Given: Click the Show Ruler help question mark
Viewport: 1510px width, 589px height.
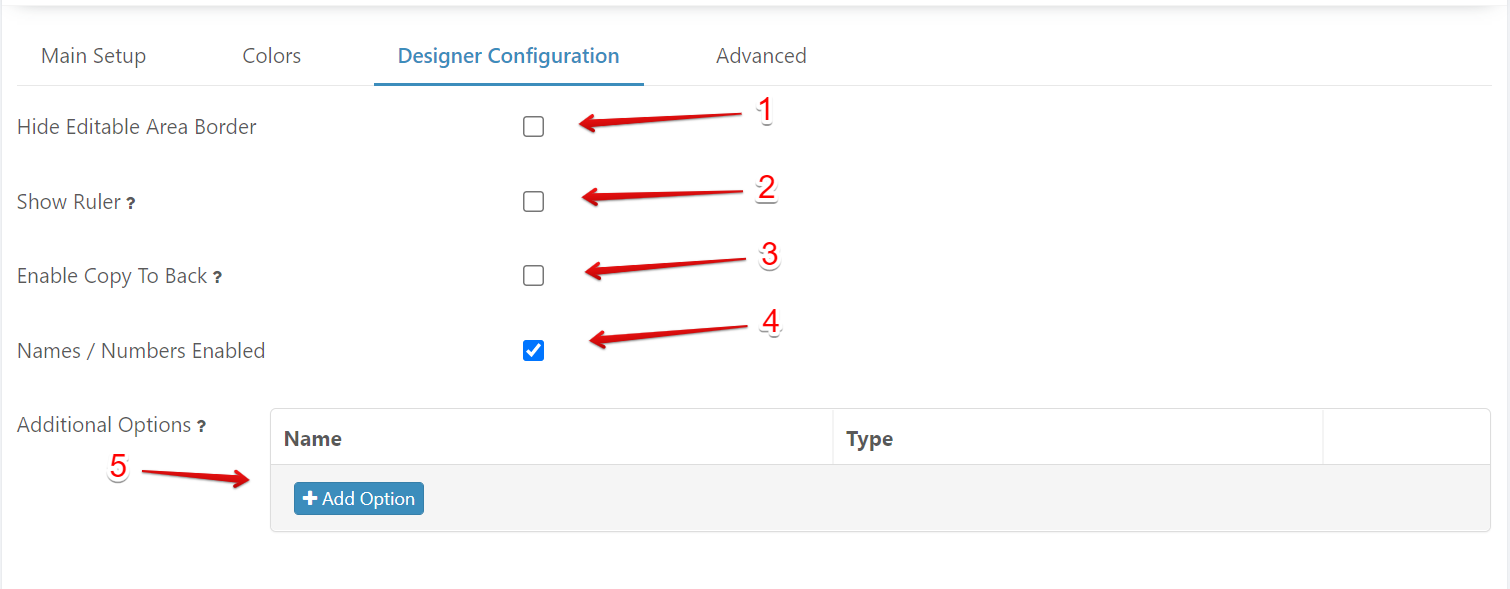Looking at the screenshot, I should (x=131, y=203).
